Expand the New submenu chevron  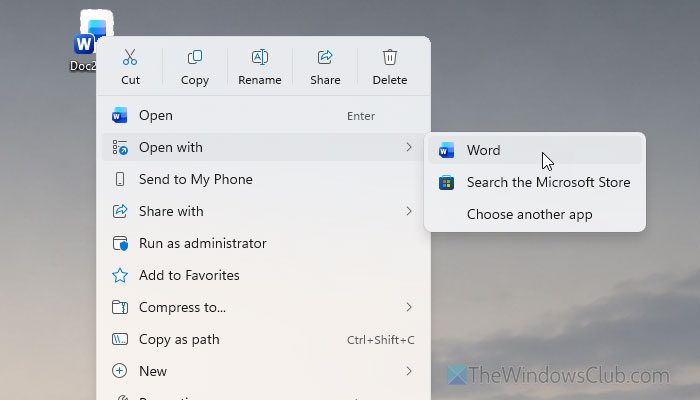408,371
